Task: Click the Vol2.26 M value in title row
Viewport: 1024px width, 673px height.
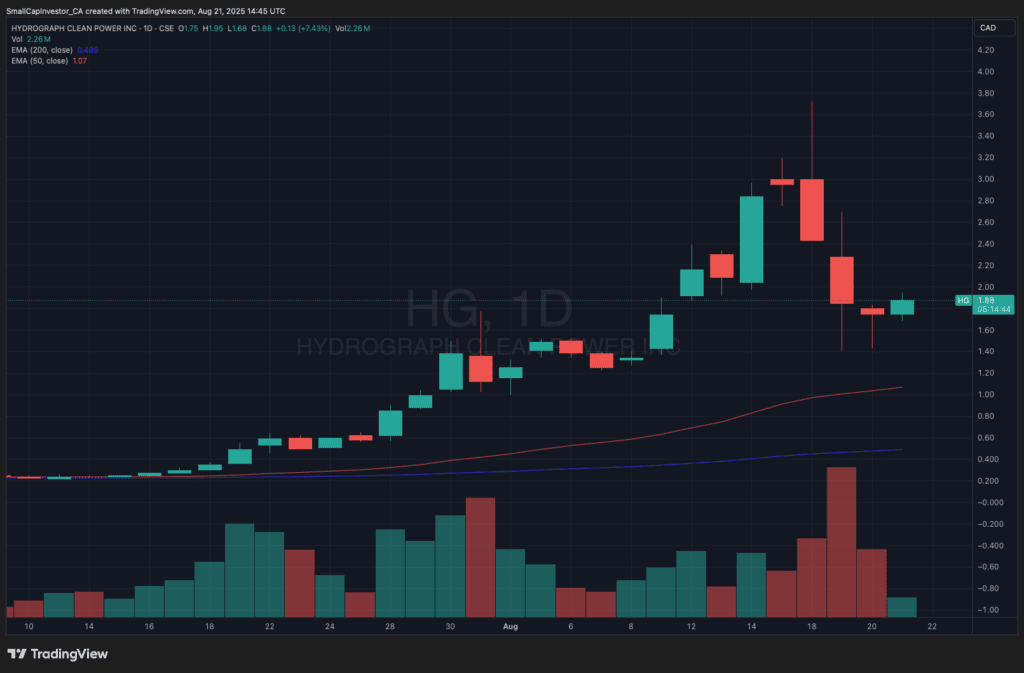Action: (353, 28)
